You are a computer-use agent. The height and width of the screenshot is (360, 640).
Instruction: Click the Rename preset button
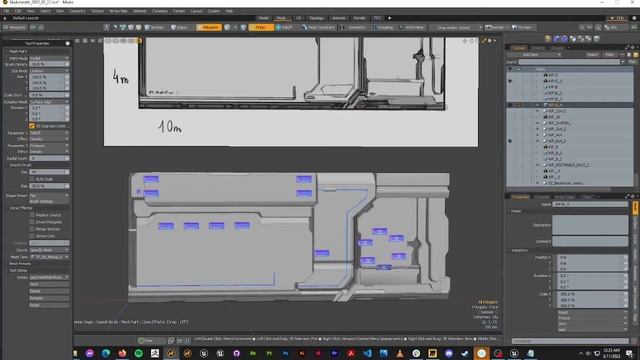coord(49,298)
